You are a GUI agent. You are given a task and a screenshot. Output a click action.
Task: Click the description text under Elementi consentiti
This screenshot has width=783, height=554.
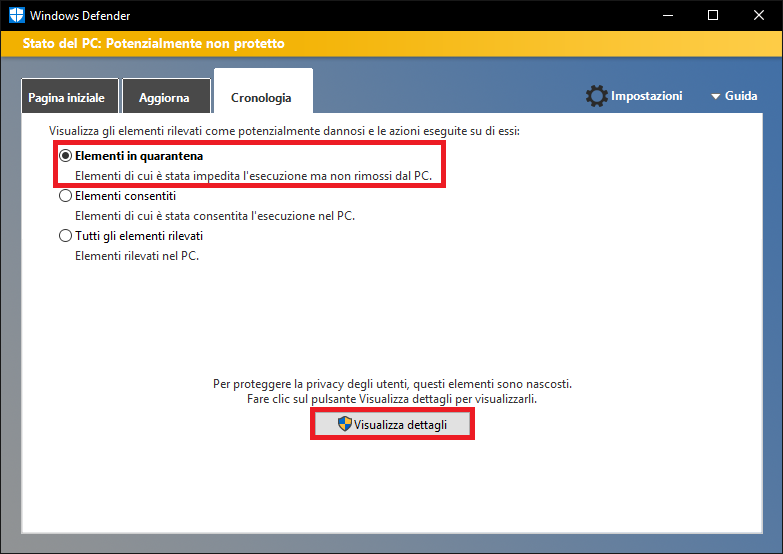coord(215,215)
